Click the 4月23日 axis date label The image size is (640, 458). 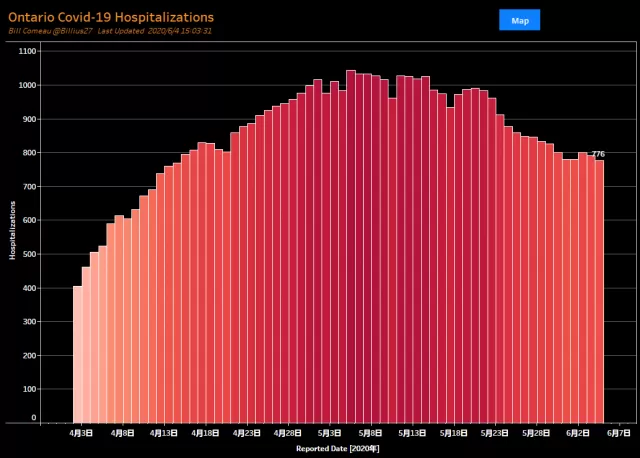(246, 433)
